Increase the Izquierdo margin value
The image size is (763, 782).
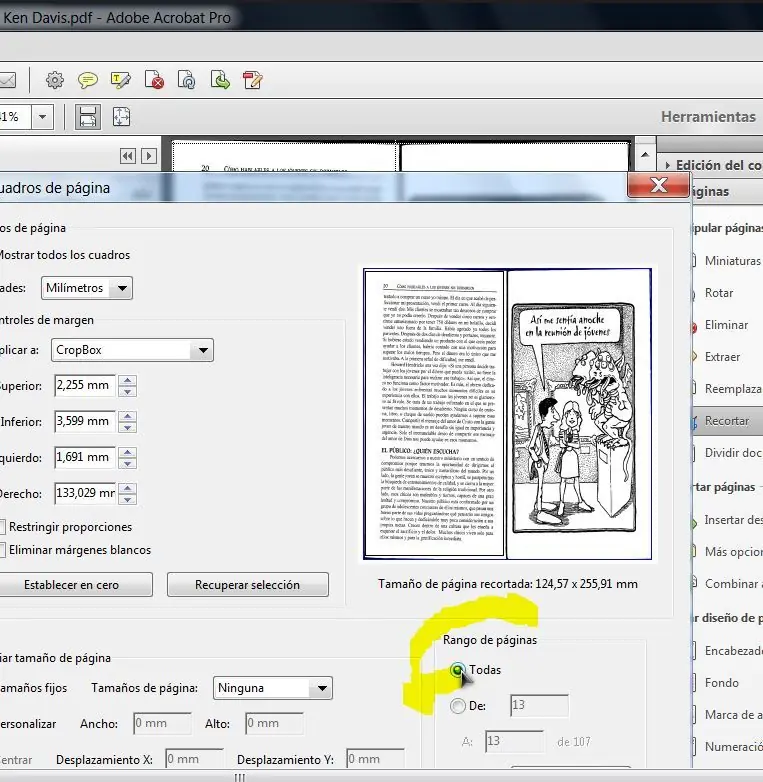[x=128, y=452]
